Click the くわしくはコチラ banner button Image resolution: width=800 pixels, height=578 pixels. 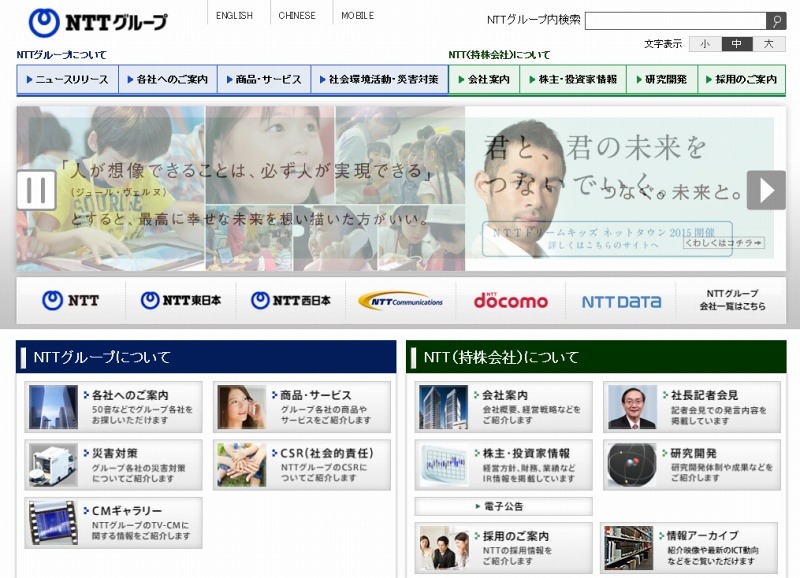point(724,243)
